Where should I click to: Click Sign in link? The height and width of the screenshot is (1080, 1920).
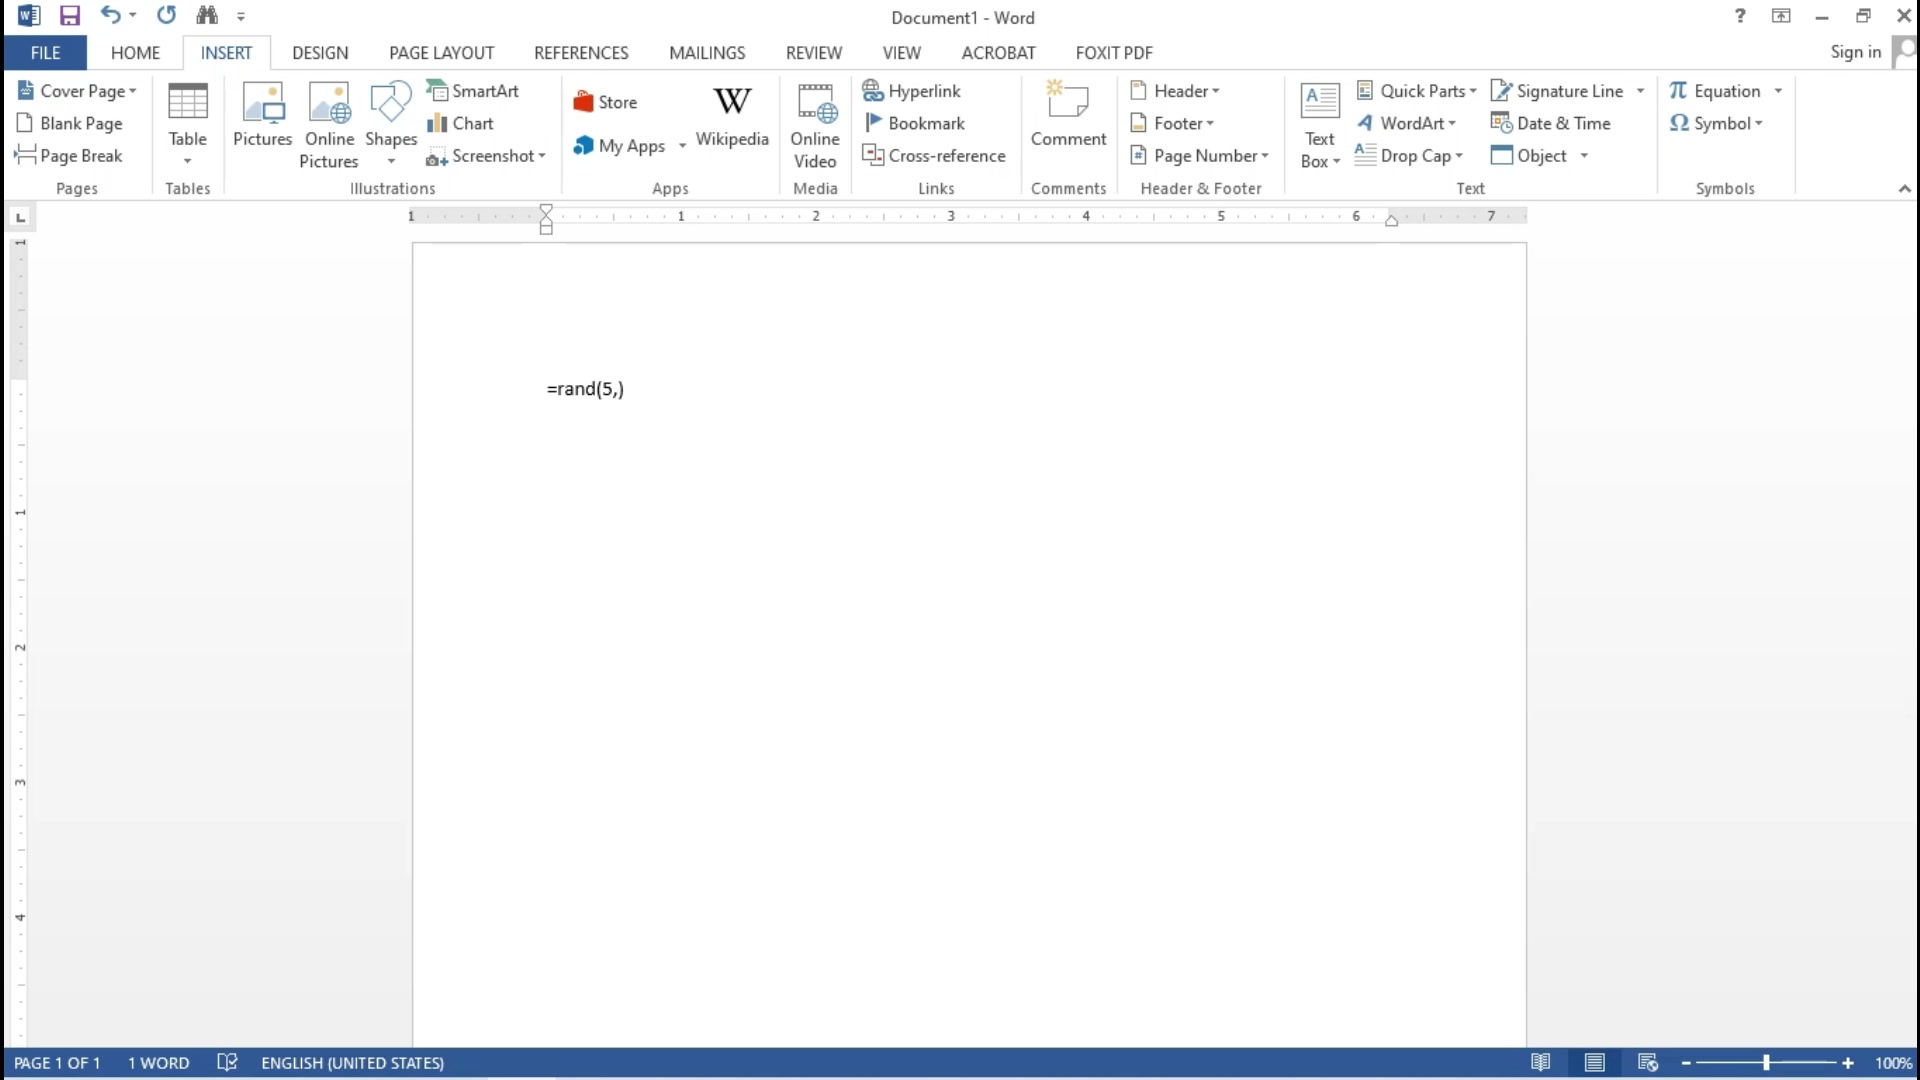click(1855, 52)
